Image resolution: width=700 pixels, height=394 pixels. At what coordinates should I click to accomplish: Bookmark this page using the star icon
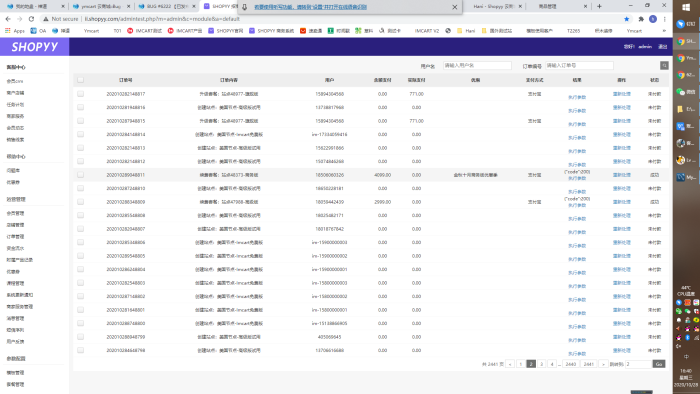pos(626,19)
